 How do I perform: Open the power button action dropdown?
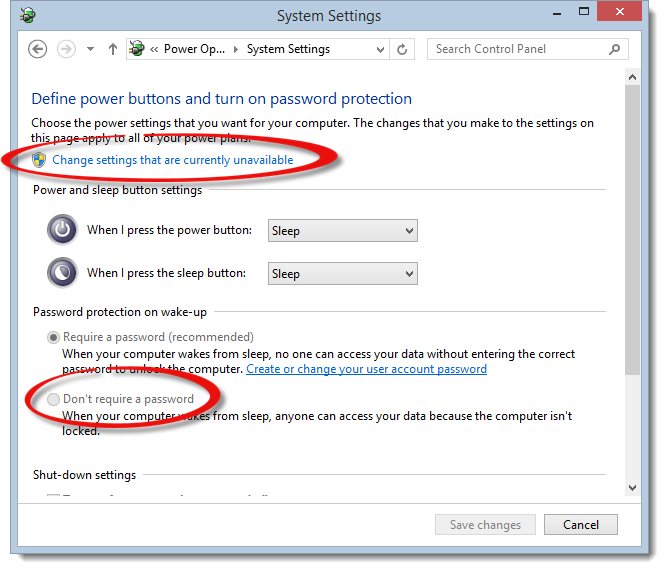[343, 231]
